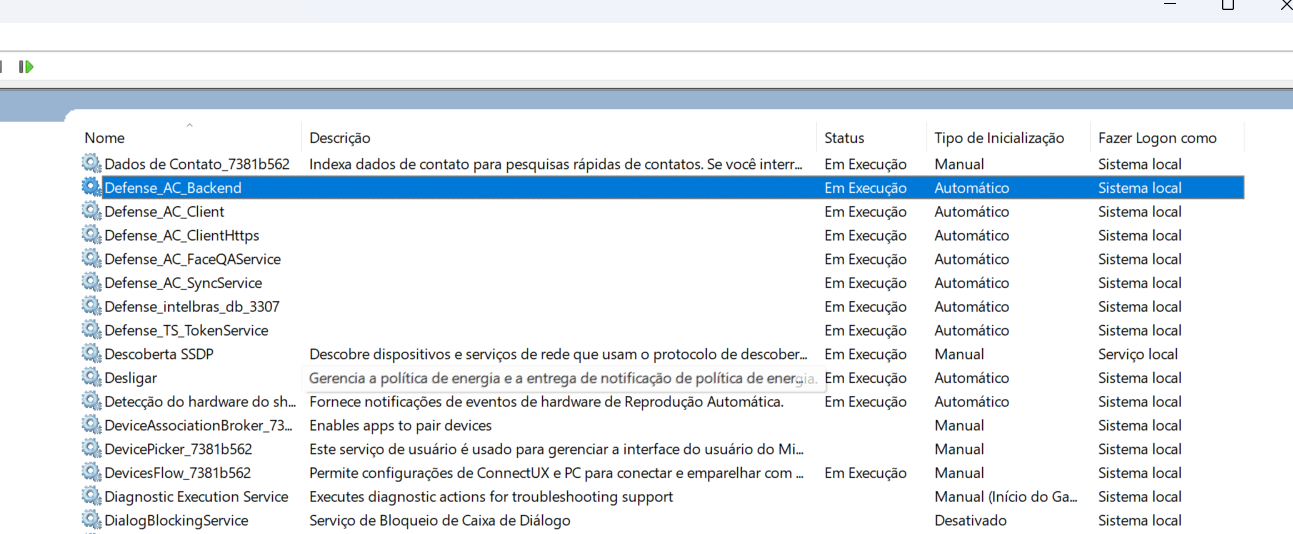This screenshot has height=534, width=1293.
Task: Click the gear icon of Defense_intelbras_db_3307
Action: 92,306
